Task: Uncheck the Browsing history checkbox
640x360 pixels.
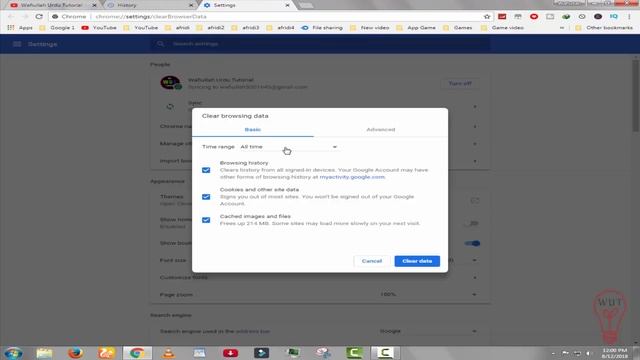Action: pos(206,170)
